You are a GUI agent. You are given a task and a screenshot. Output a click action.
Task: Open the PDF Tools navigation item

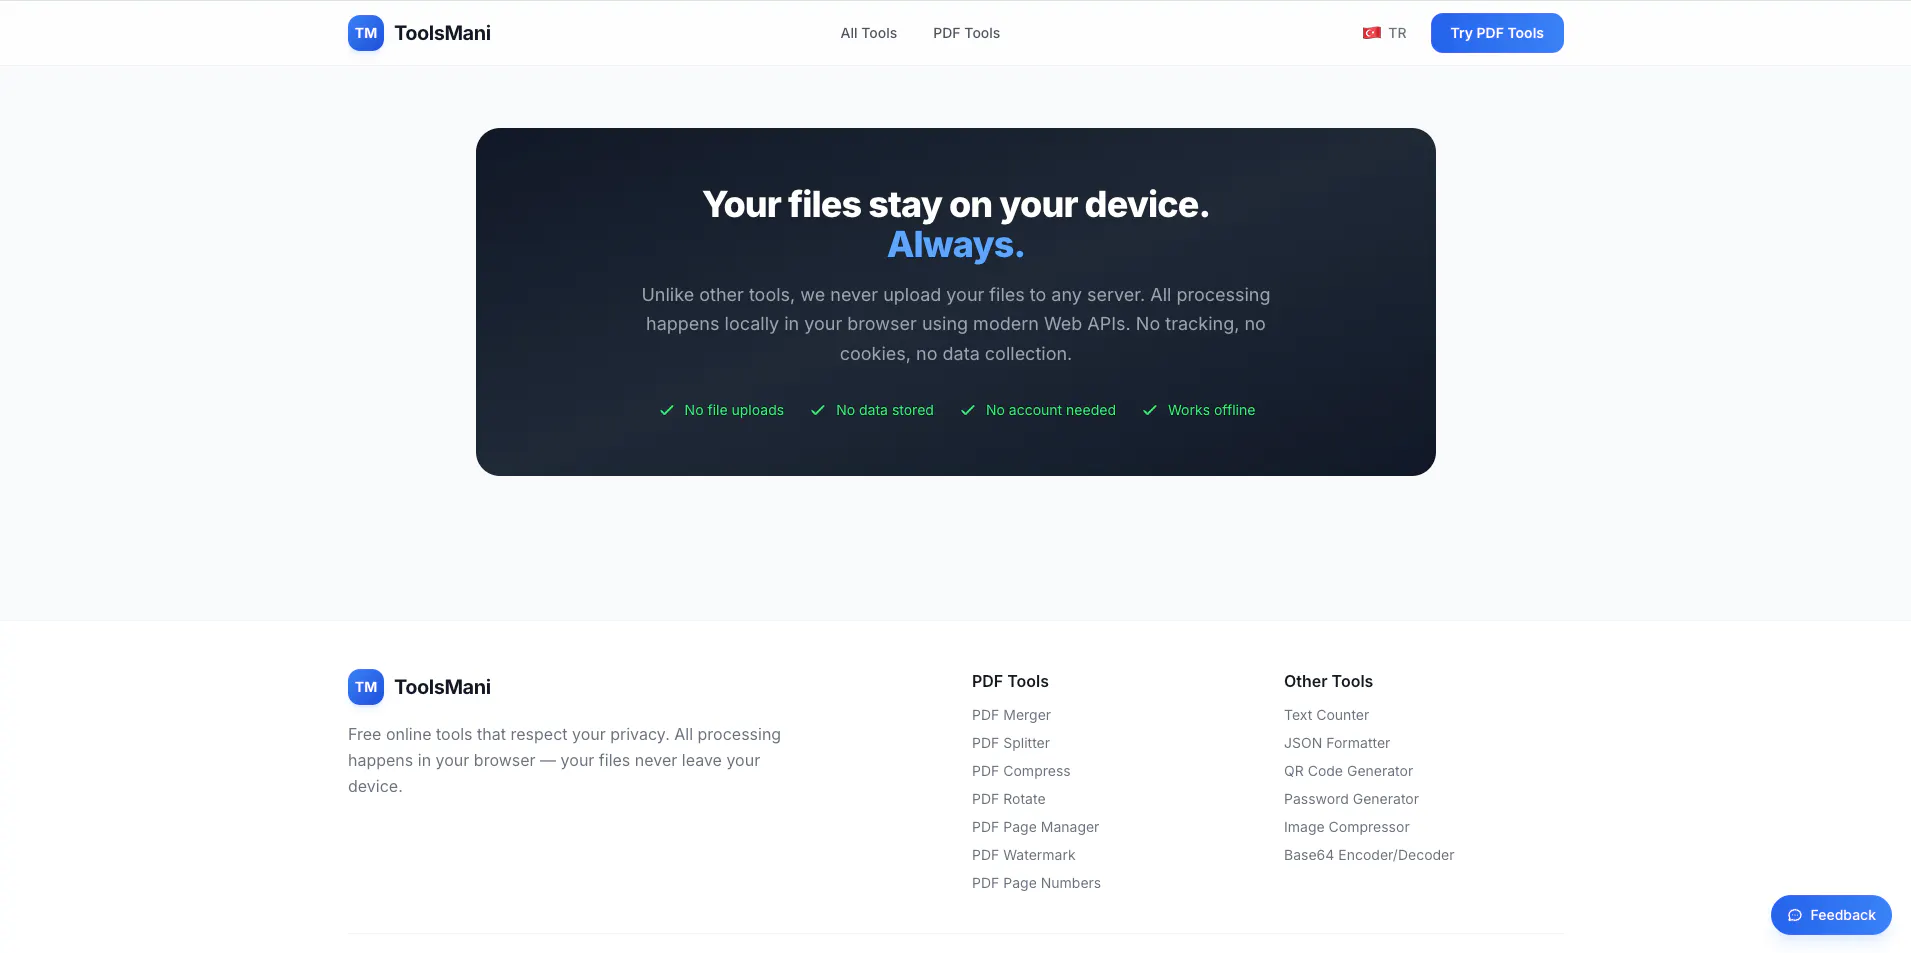coord(966,33)
